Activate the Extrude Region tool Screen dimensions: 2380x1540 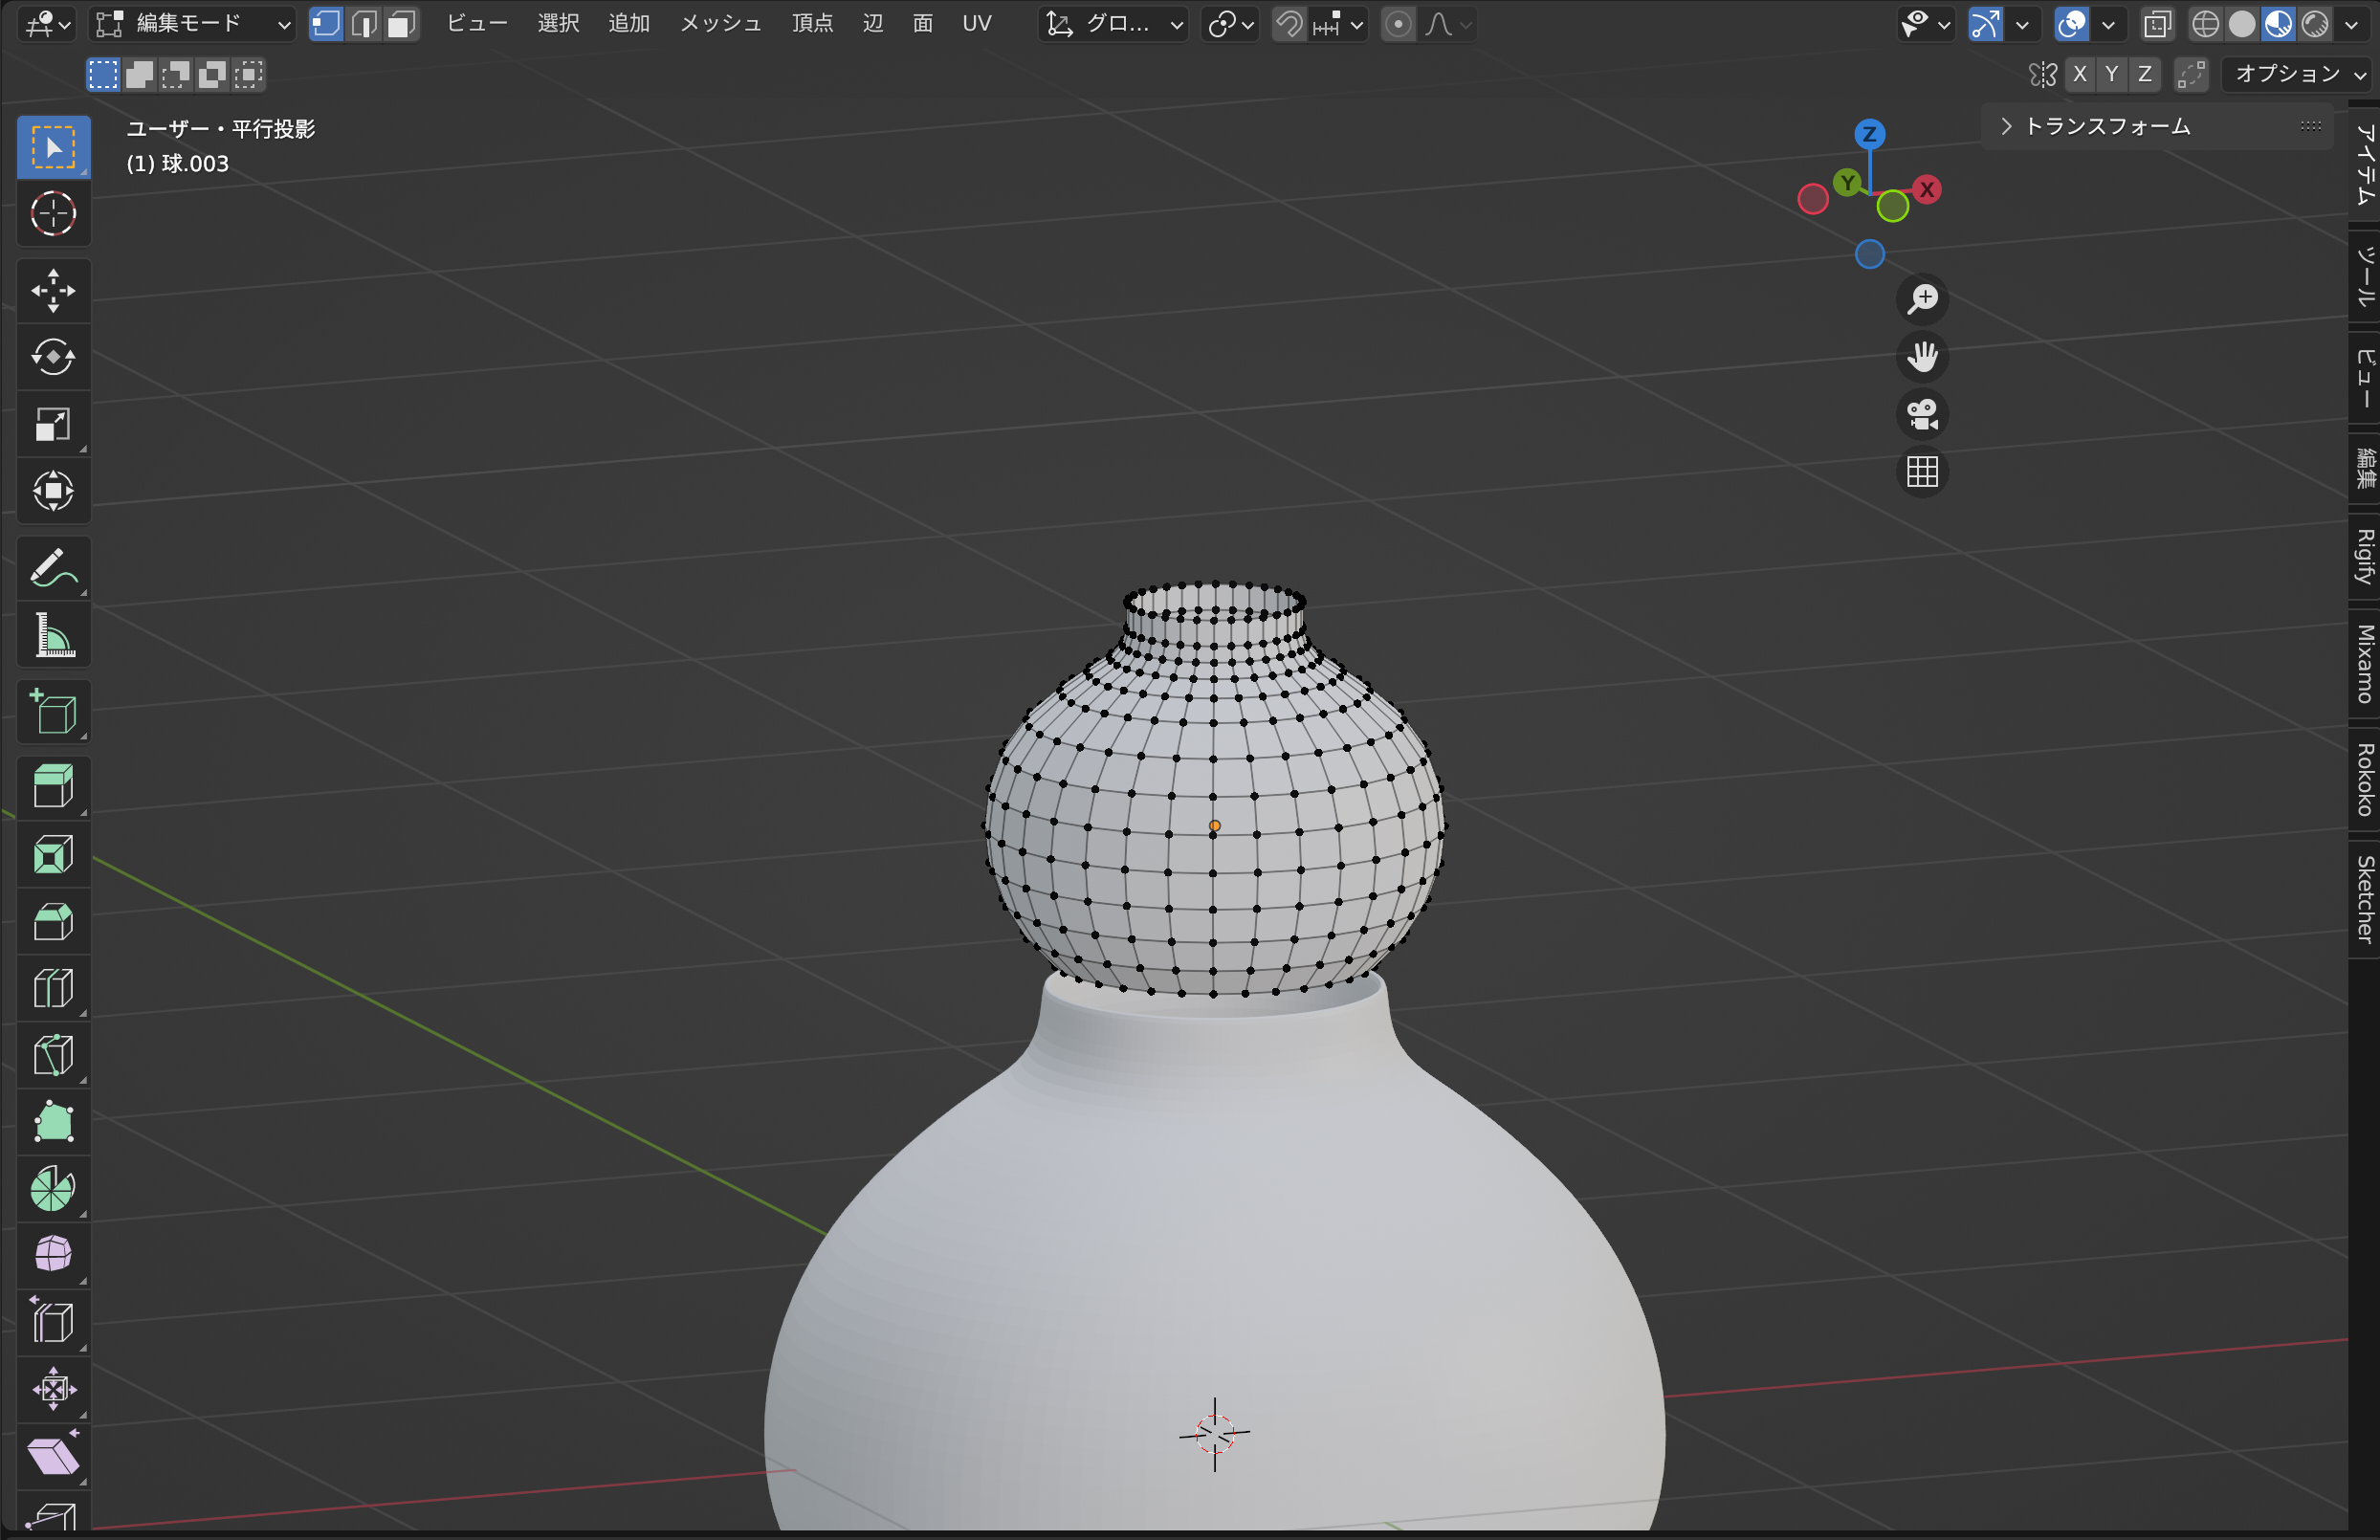pos(53,786)
